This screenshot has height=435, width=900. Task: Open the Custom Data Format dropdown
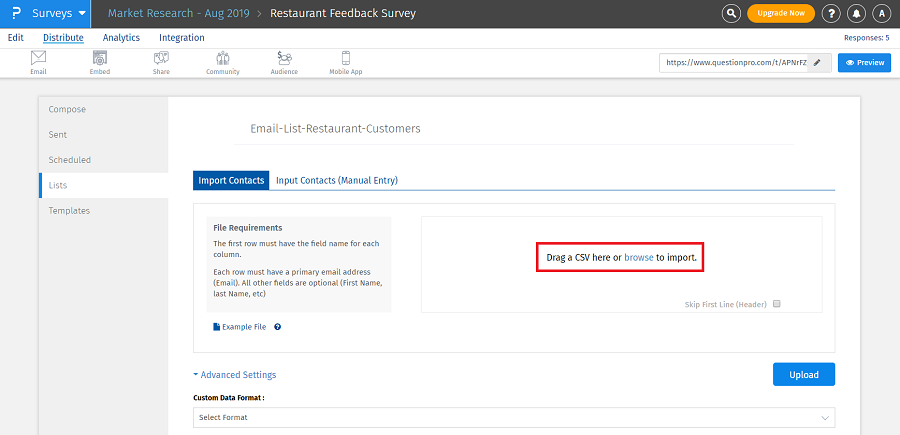514,417
